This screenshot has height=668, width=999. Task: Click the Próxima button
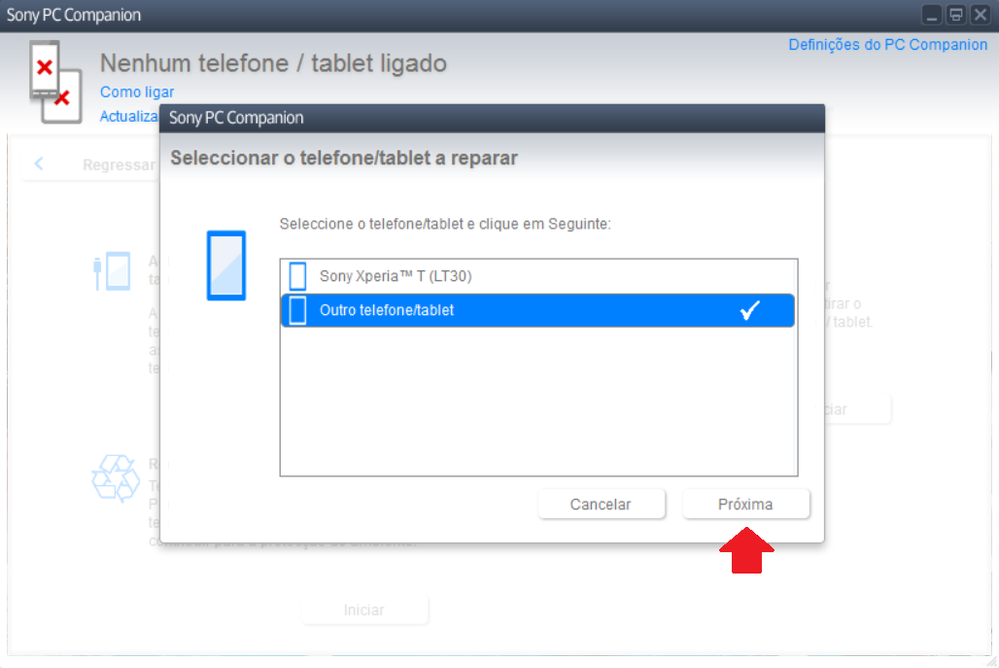[746, 504]
